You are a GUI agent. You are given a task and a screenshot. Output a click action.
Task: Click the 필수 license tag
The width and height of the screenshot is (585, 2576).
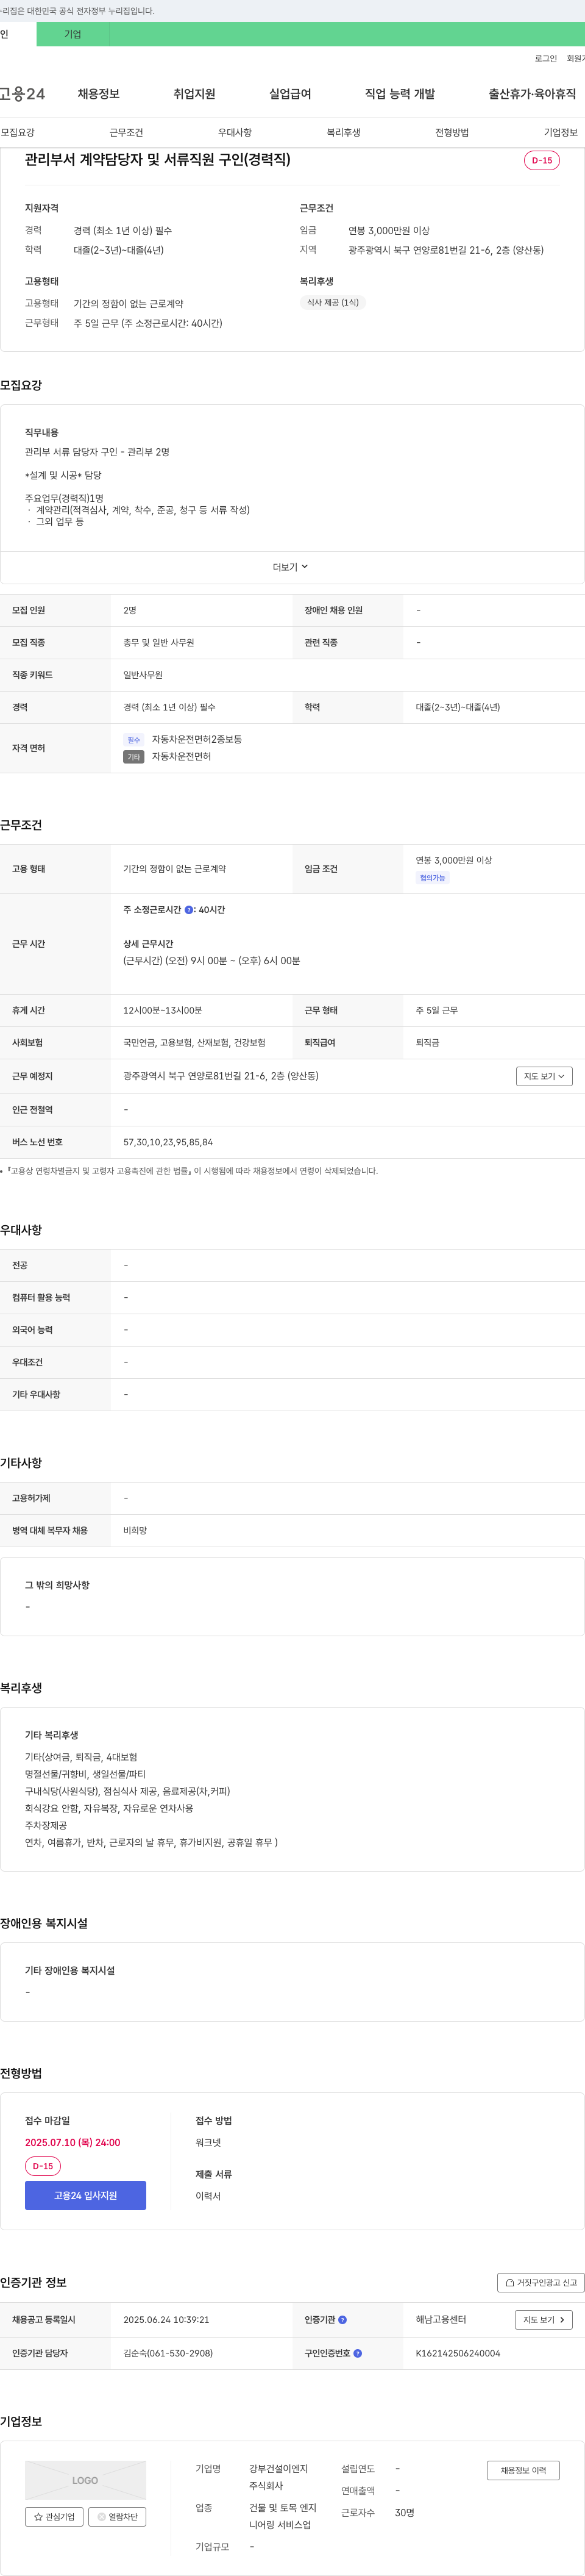(x=134, y=740)
